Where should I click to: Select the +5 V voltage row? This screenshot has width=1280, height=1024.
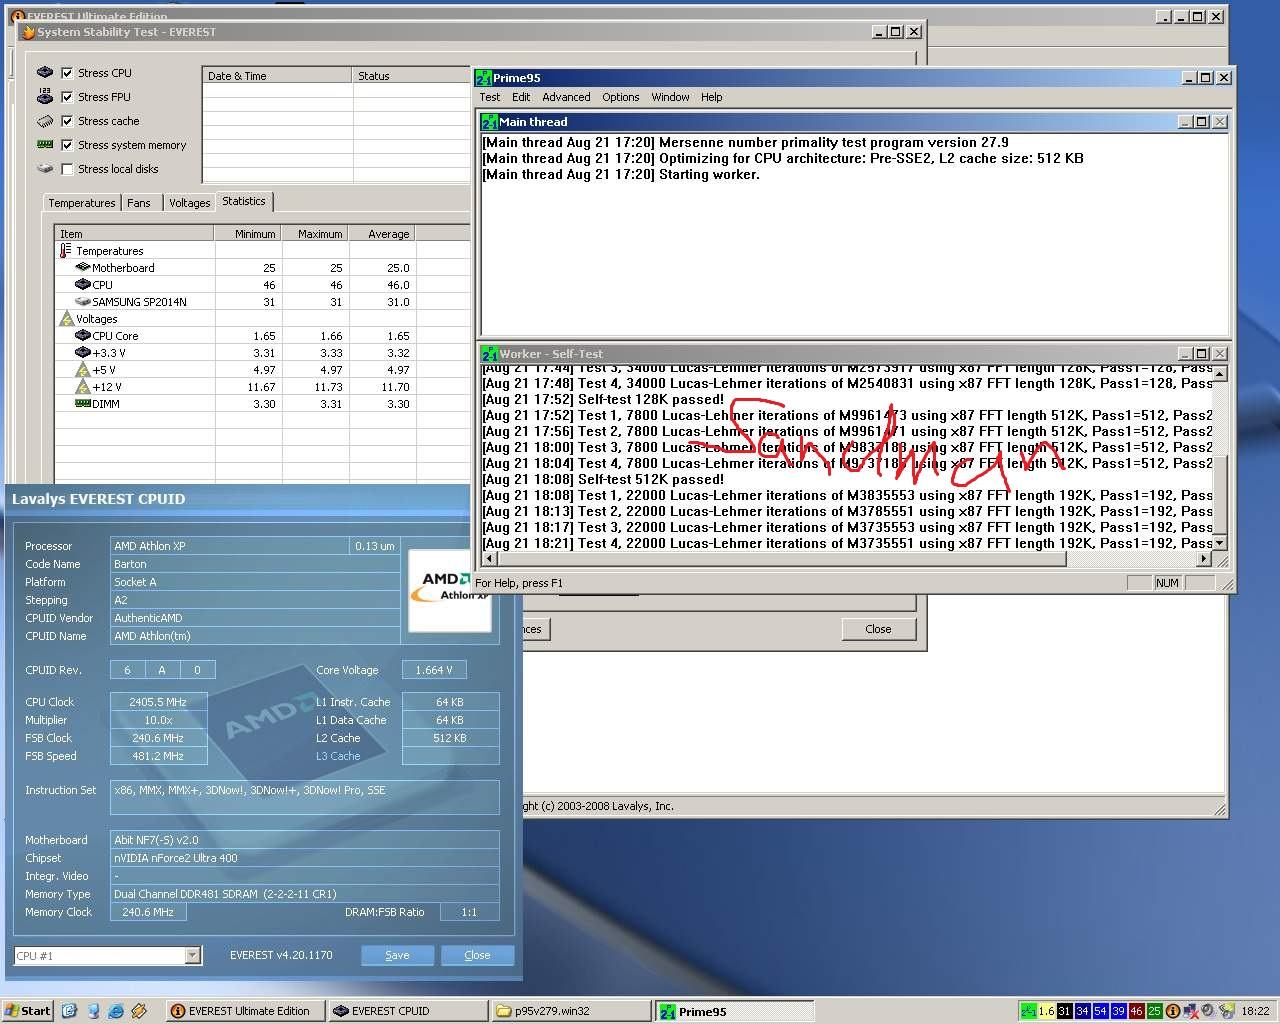[262, 370]
